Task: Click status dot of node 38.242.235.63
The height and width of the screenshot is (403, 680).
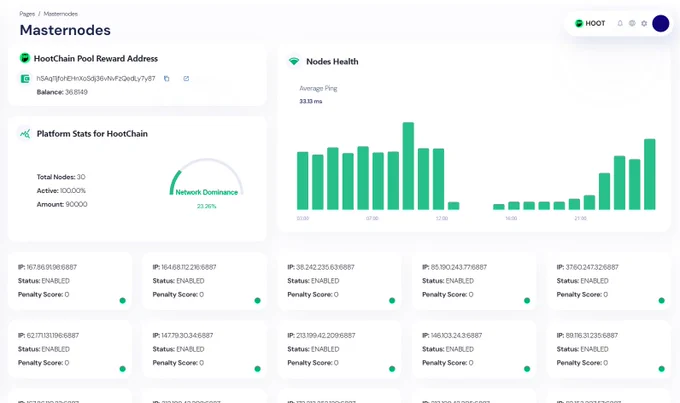Action: coord(392,301)
